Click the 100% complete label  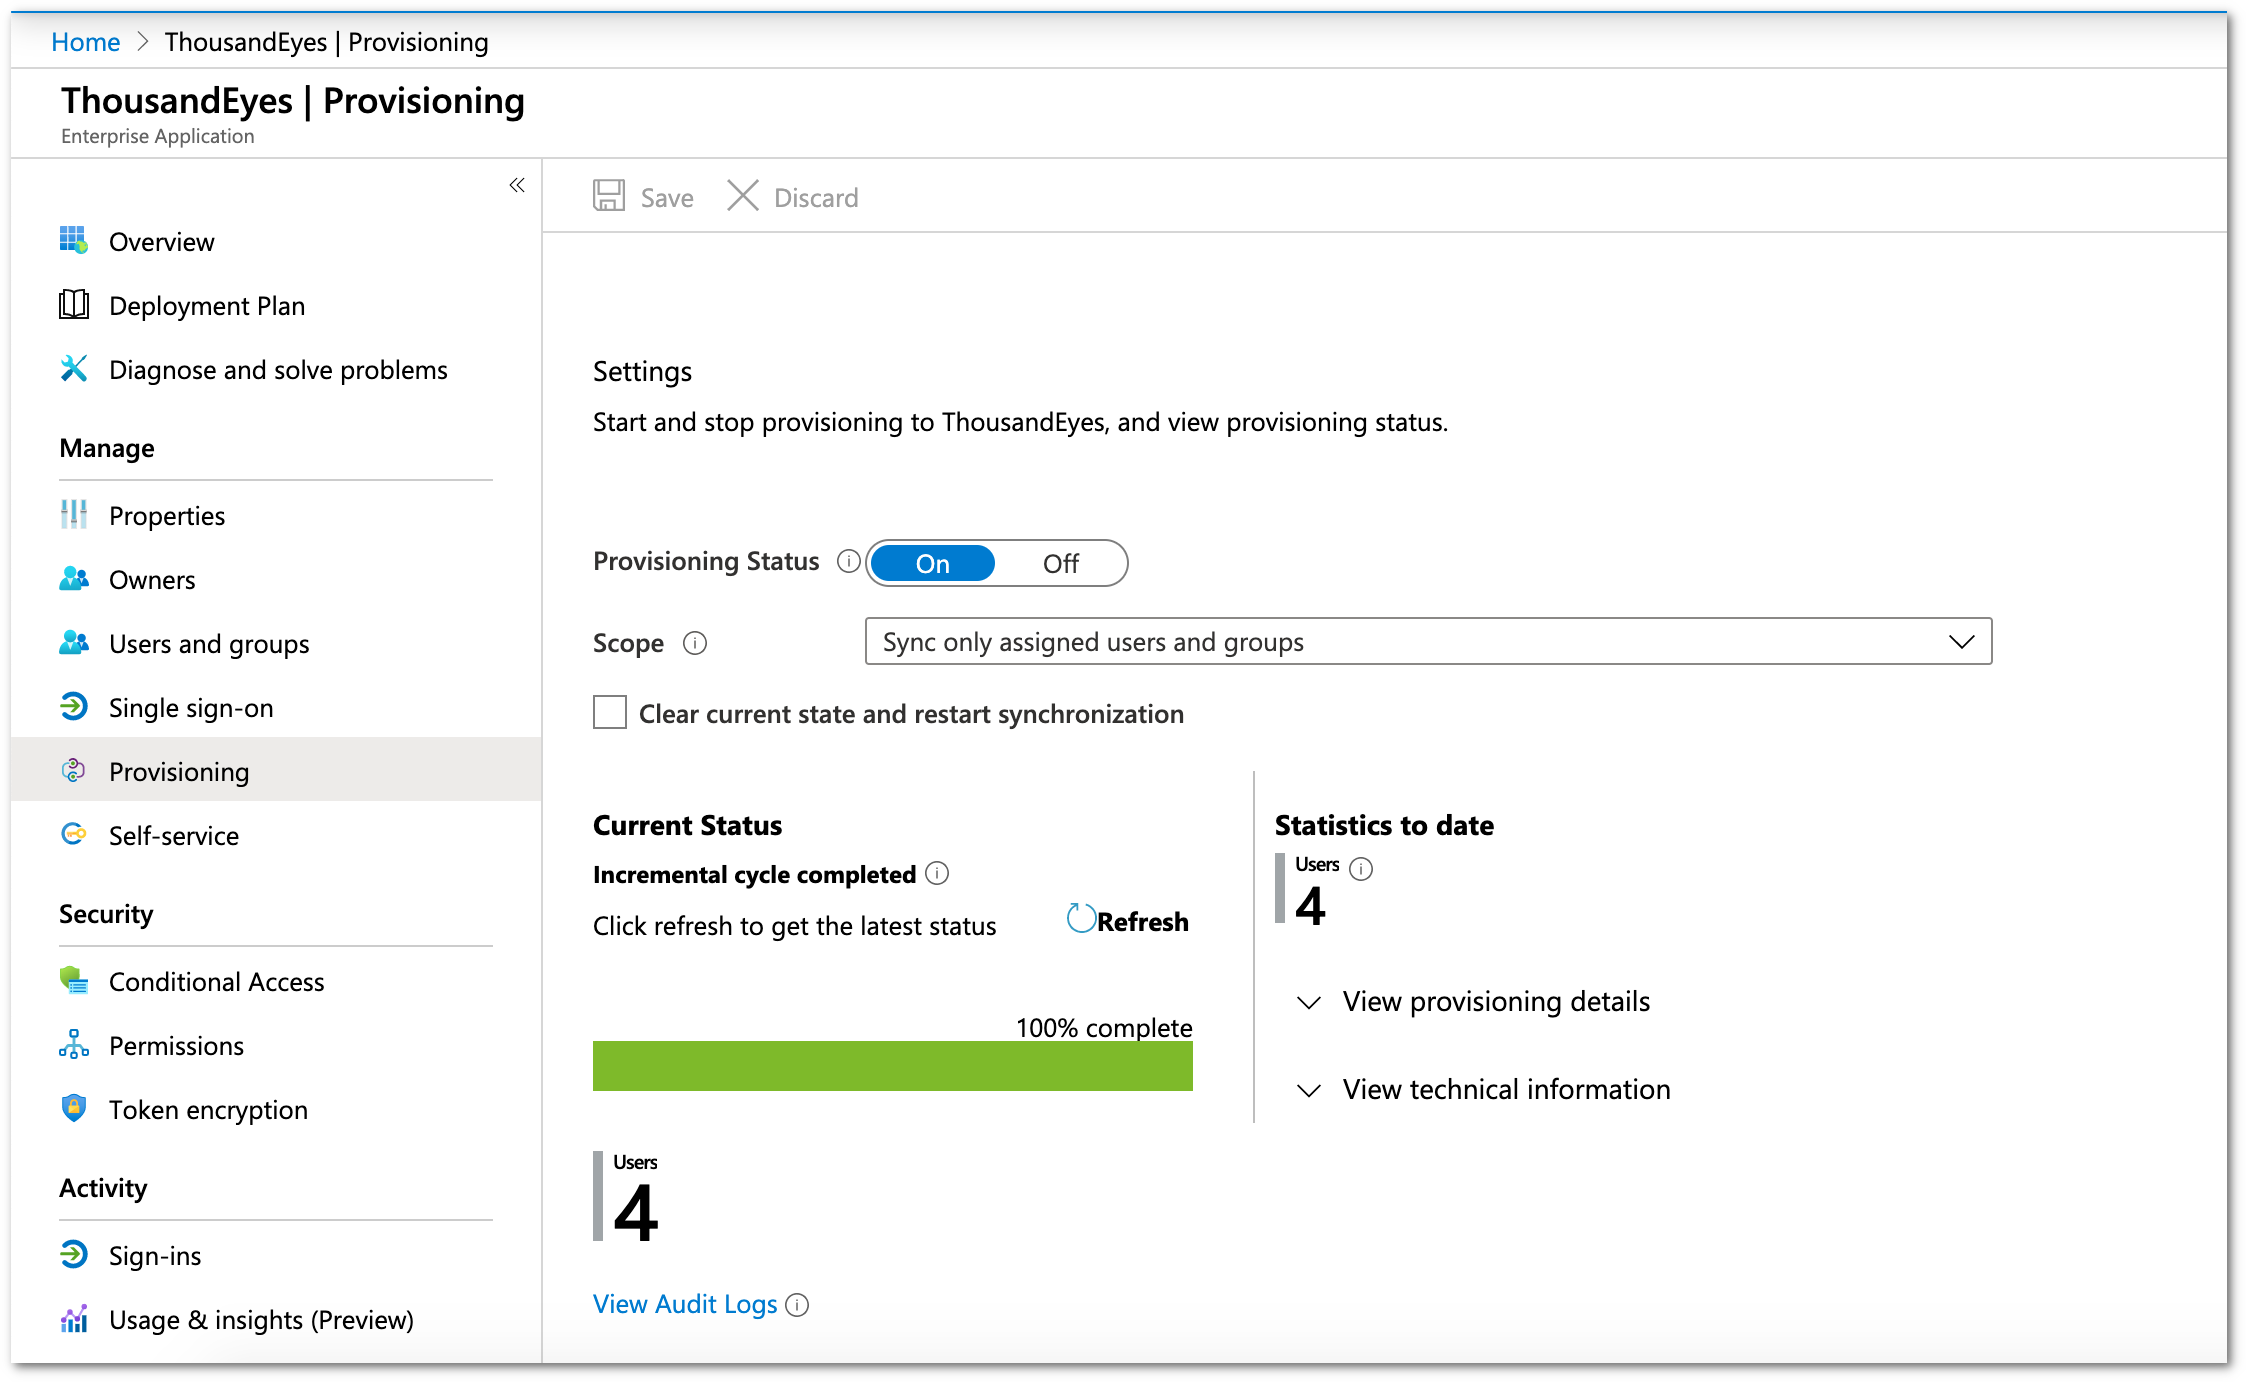[1104, 1027]
